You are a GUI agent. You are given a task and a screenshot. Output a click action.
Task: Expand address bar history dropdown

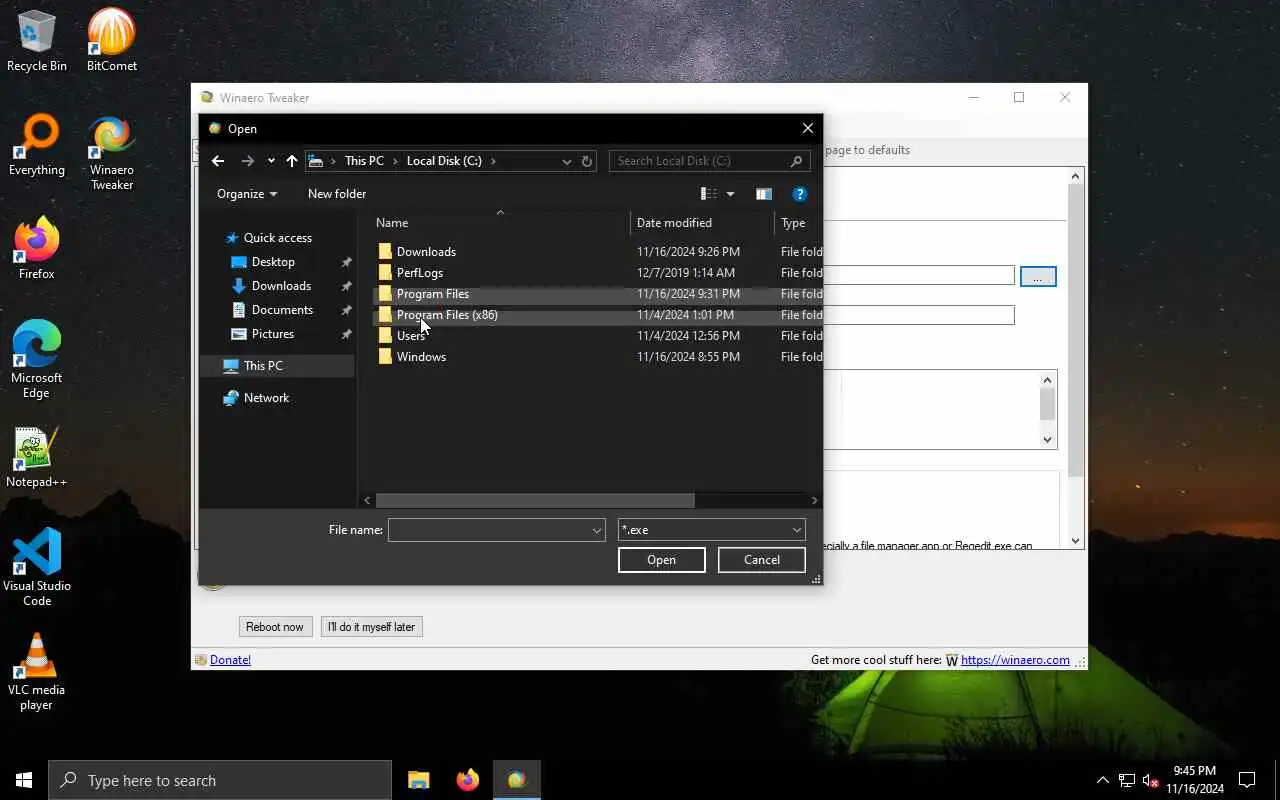pyautogui.click(x=567, y=161)
